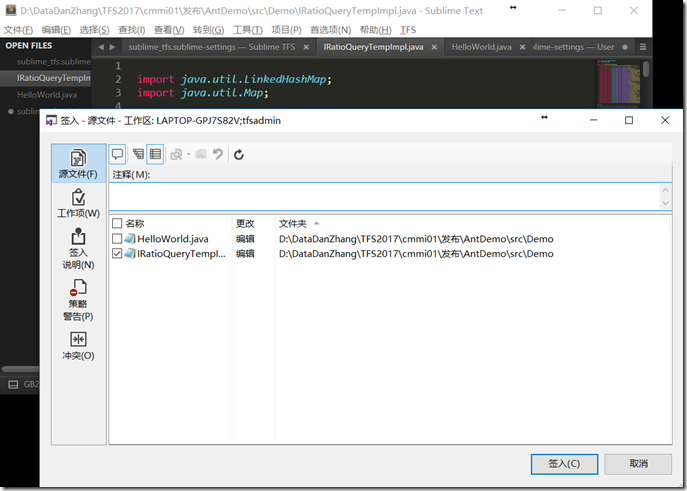687x491 pixels.
Task: Click the Sublime minimap thumbnail
Action: click(x=618, y=83)
